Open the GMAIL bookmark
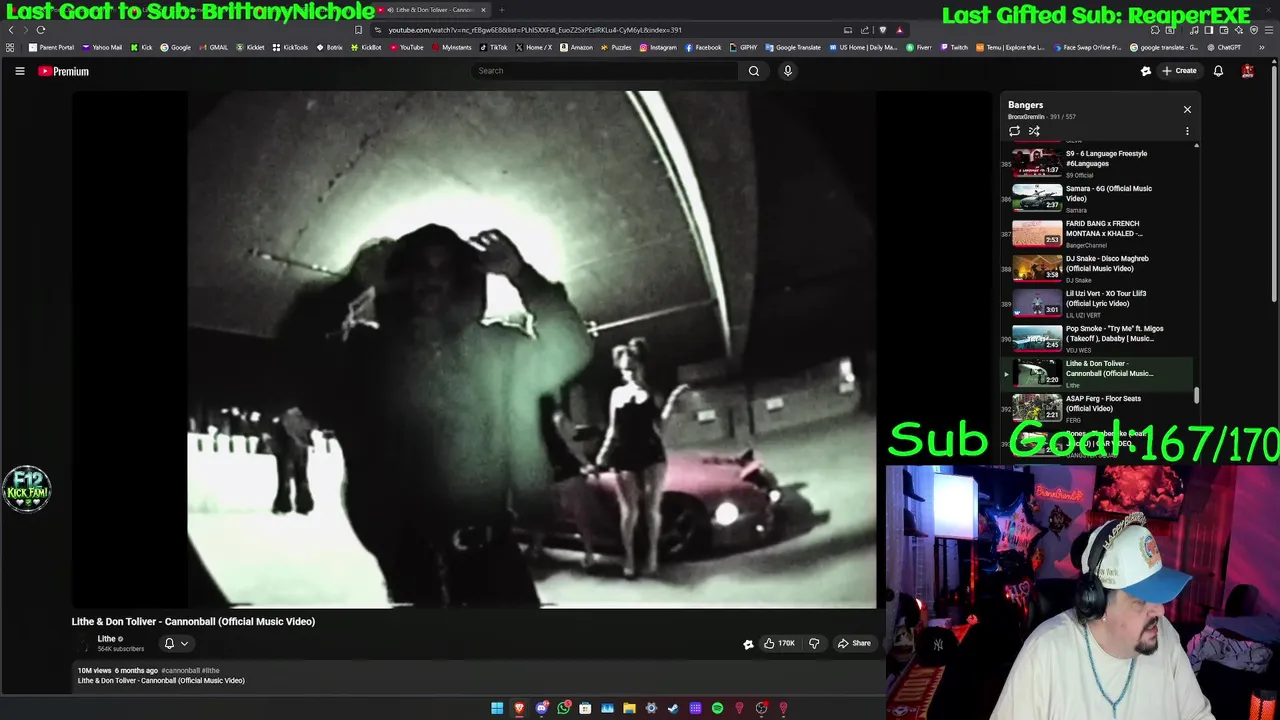1280x720 pixels. 213,47
